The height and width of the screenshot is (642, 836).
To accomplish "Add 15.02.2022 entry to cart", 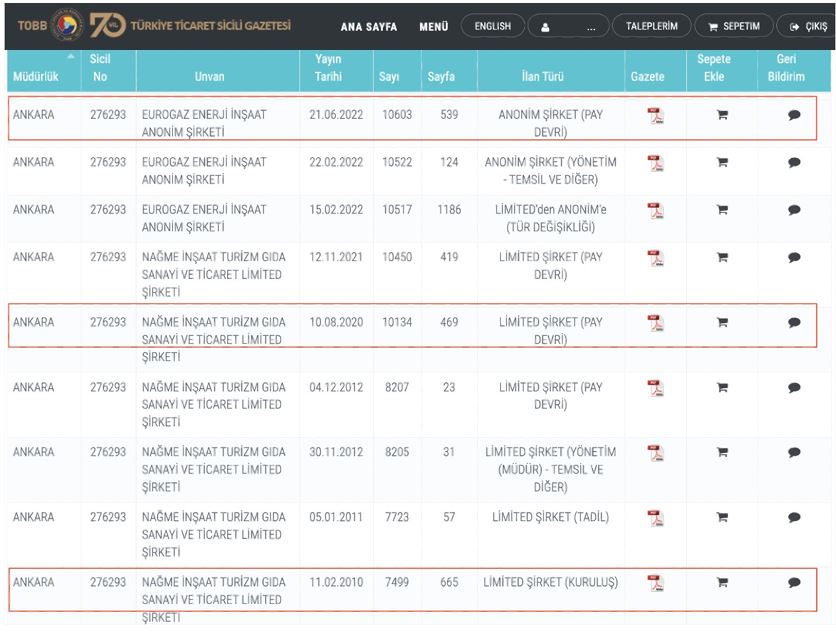I will [x=721, y=210].
